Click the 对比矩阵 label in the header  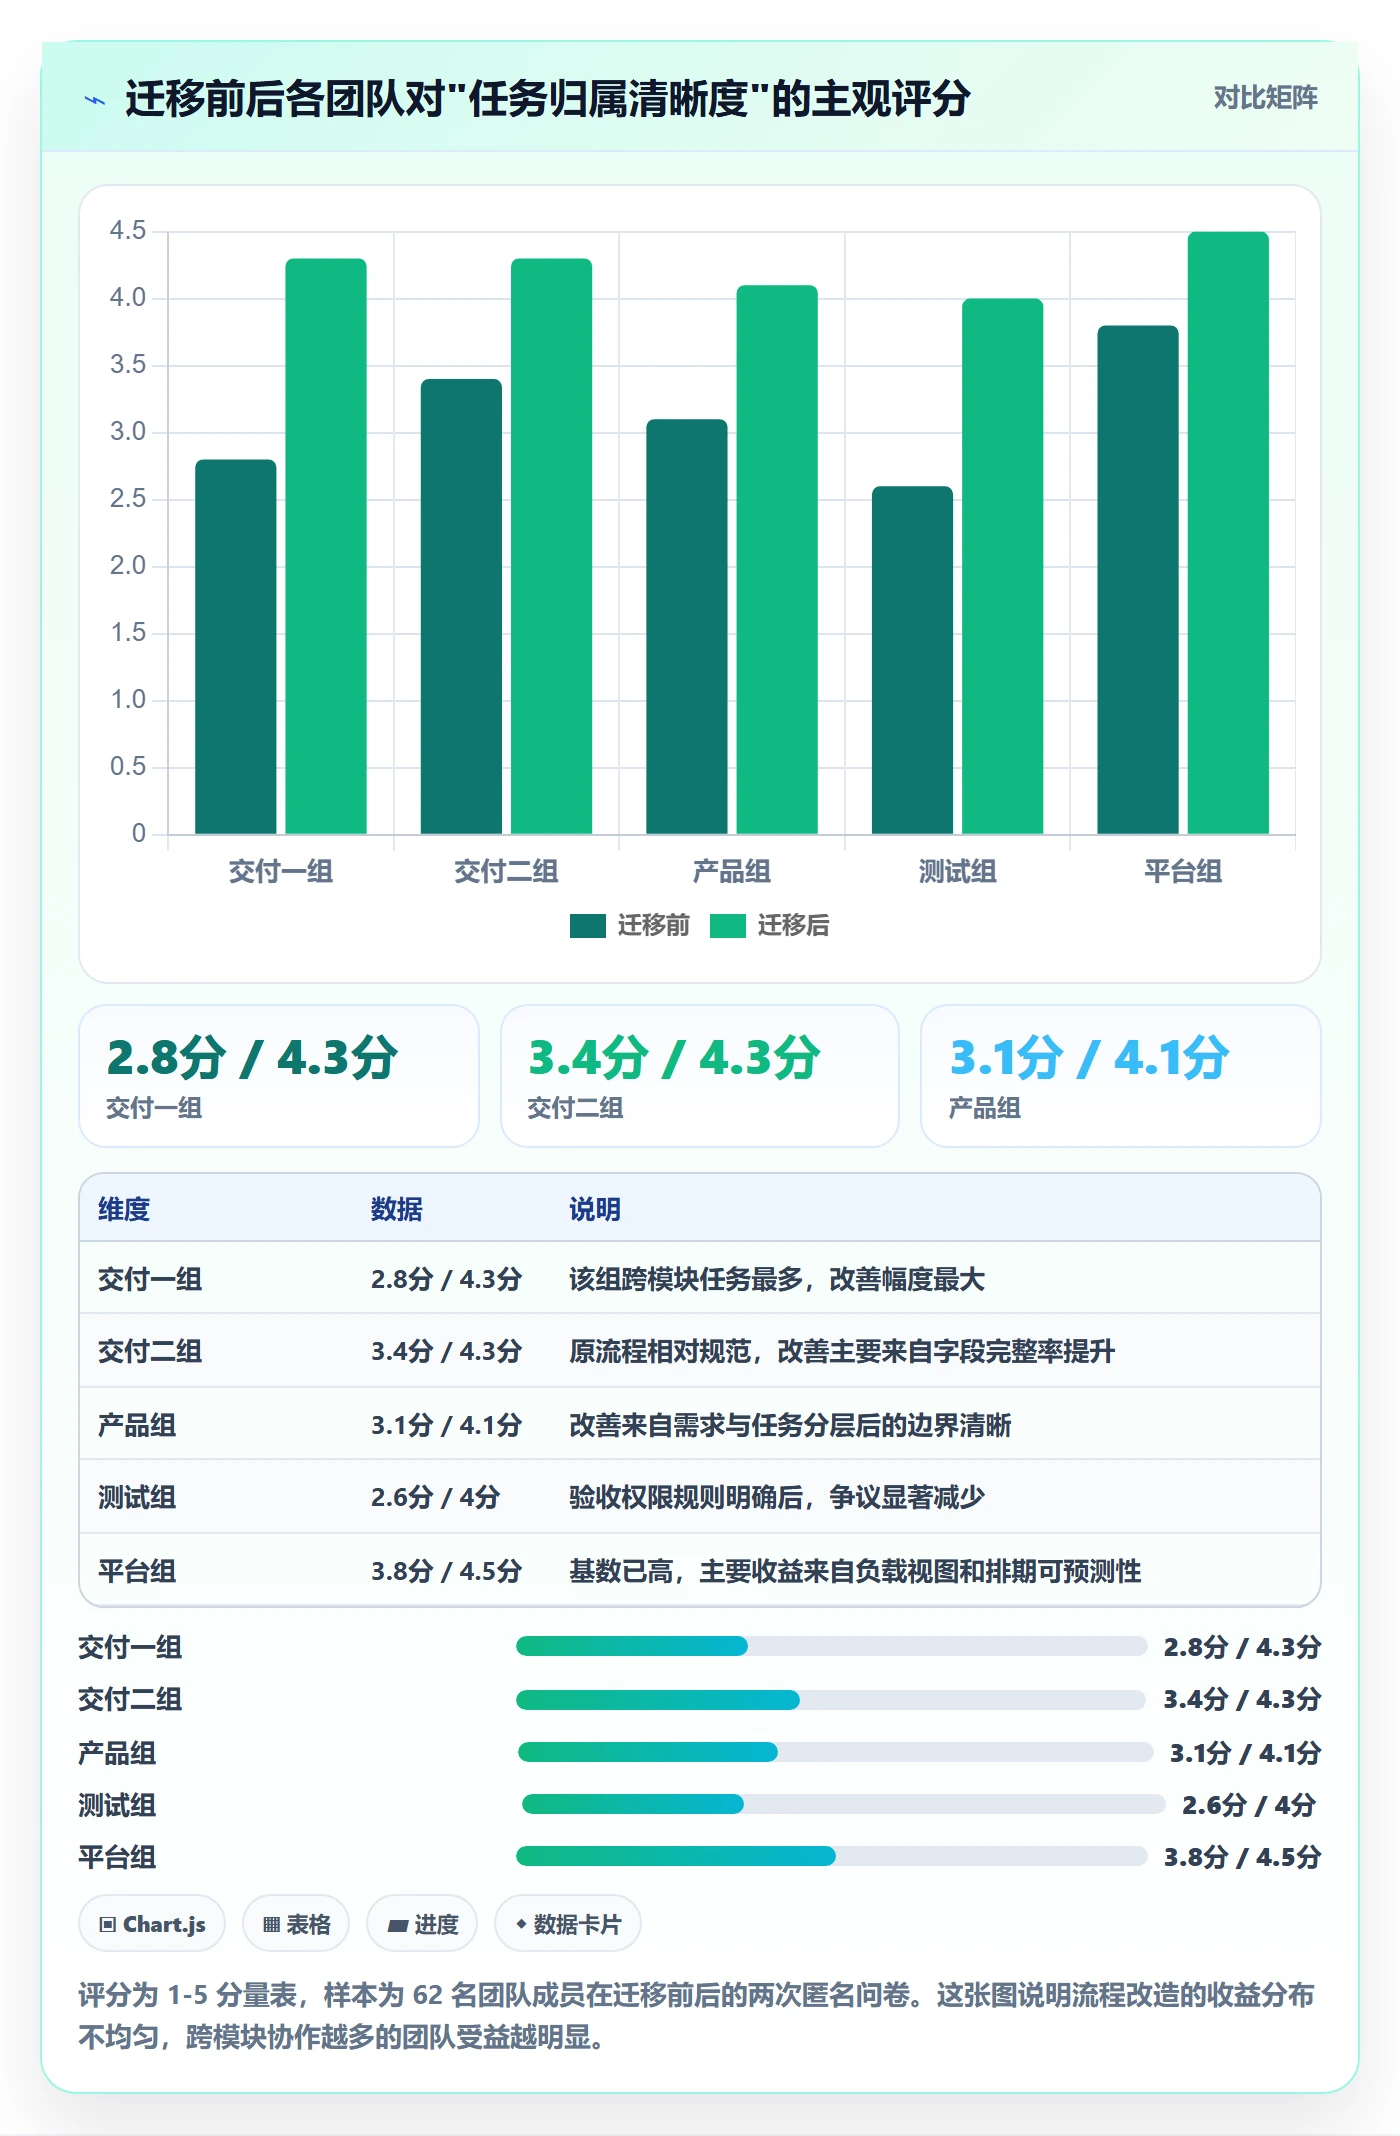coord(1265,98)
